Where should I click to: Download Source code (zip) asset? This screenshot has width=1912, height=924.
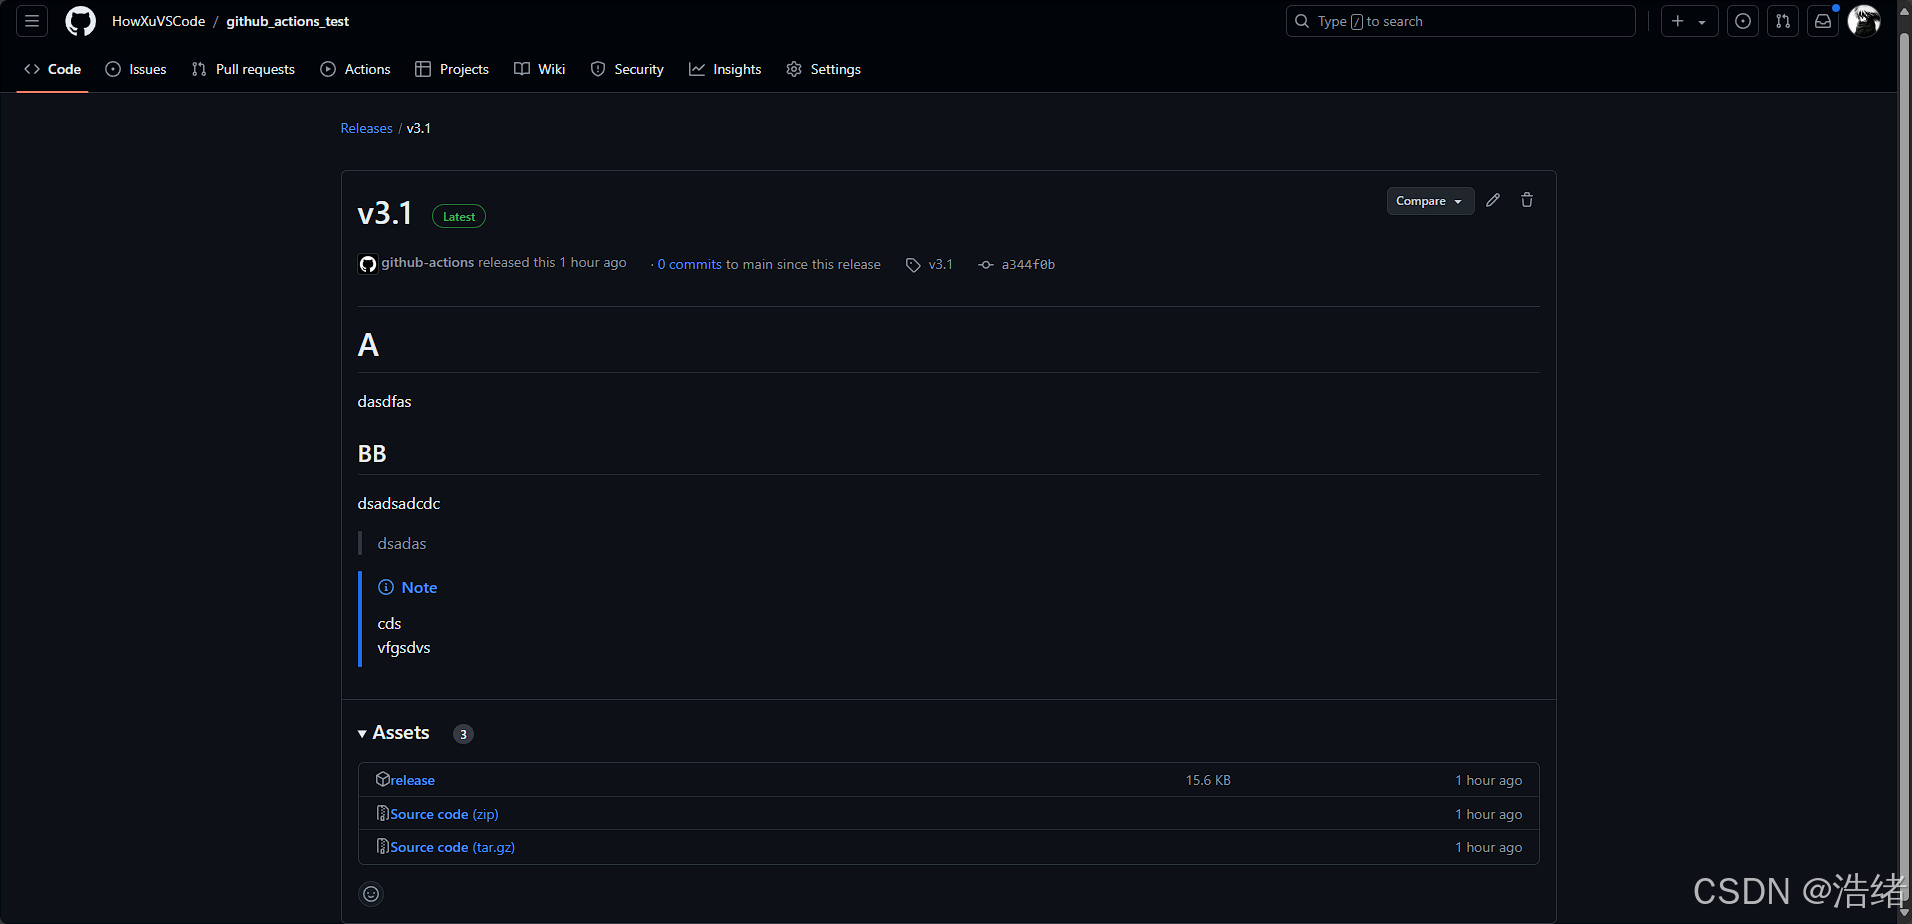[x=444, y=814]
